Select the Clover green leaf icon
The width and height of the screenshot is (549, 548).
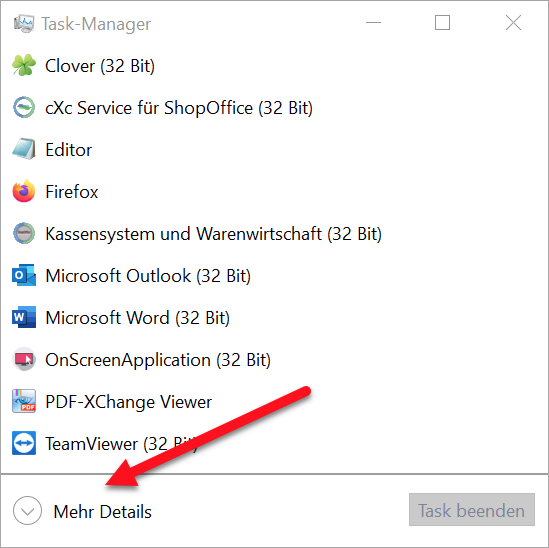(x=24, y=65)
